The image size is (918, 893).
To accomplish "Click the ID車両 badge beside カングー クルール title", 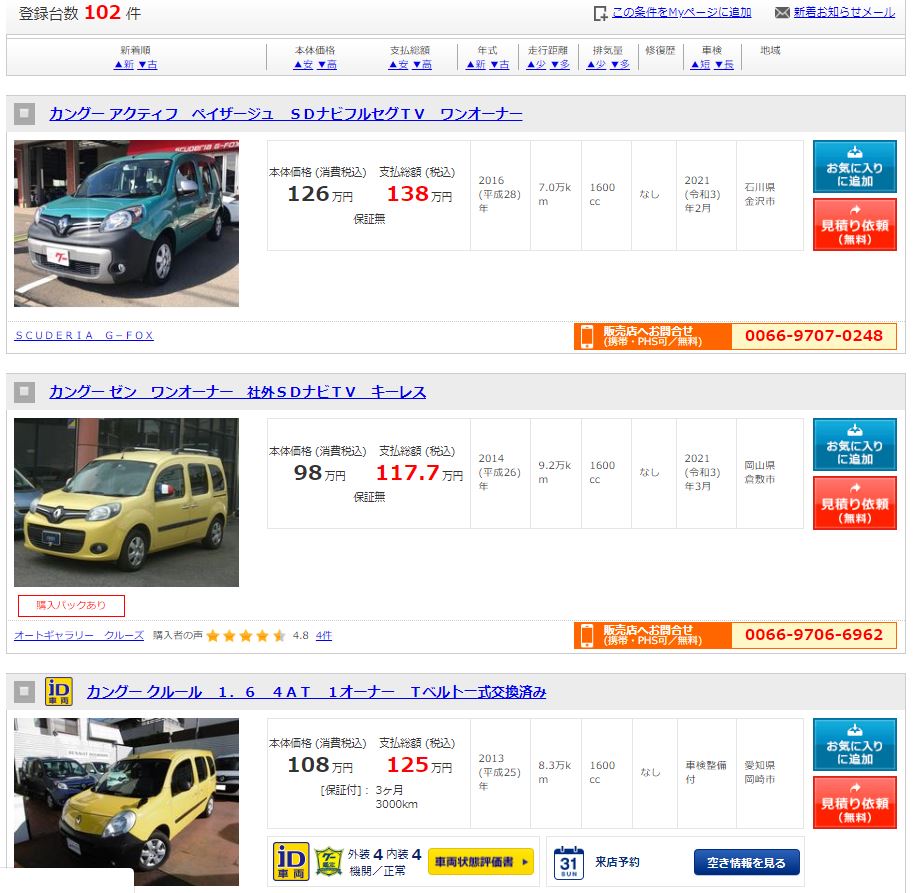I will click(59, 692).
